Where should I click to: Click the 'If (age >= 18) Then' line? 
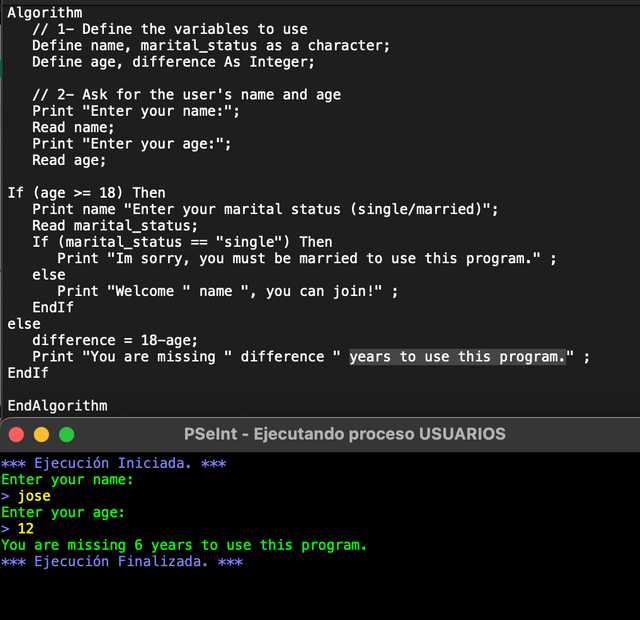pyautogui.click(x=87, y=193)
